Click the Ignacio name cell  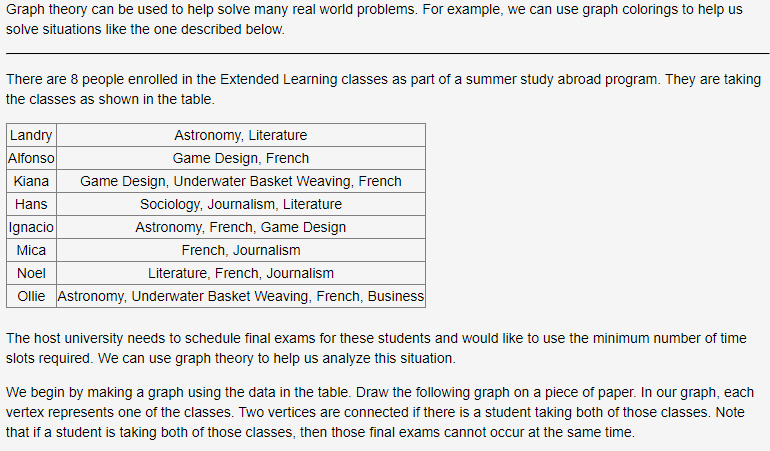pyautogui.click(x=31, y=227)
